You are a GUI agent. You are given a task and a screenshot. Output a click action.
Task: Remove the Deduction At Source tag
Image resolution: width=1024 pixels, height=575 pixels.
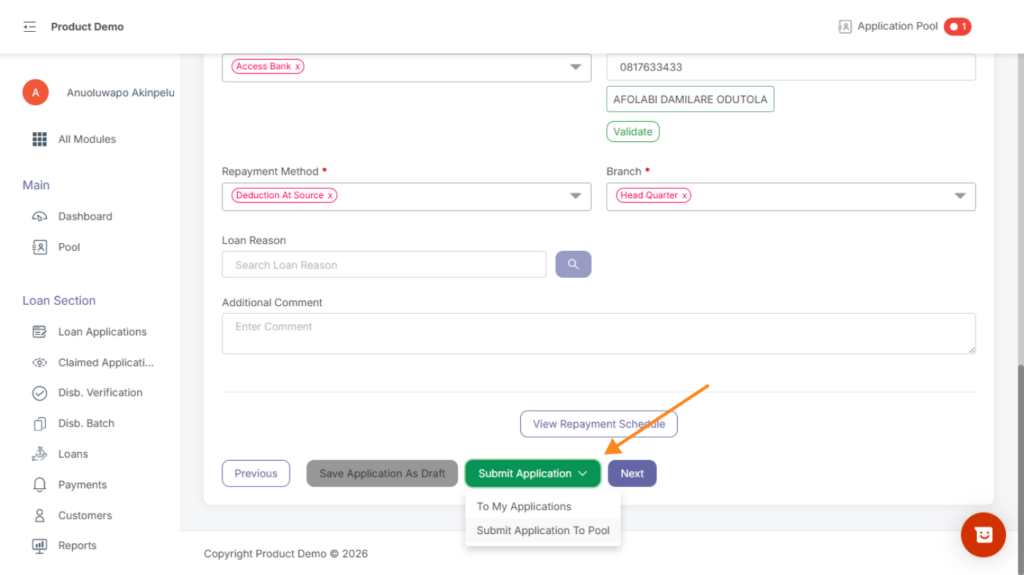click(x=330, y=196)
